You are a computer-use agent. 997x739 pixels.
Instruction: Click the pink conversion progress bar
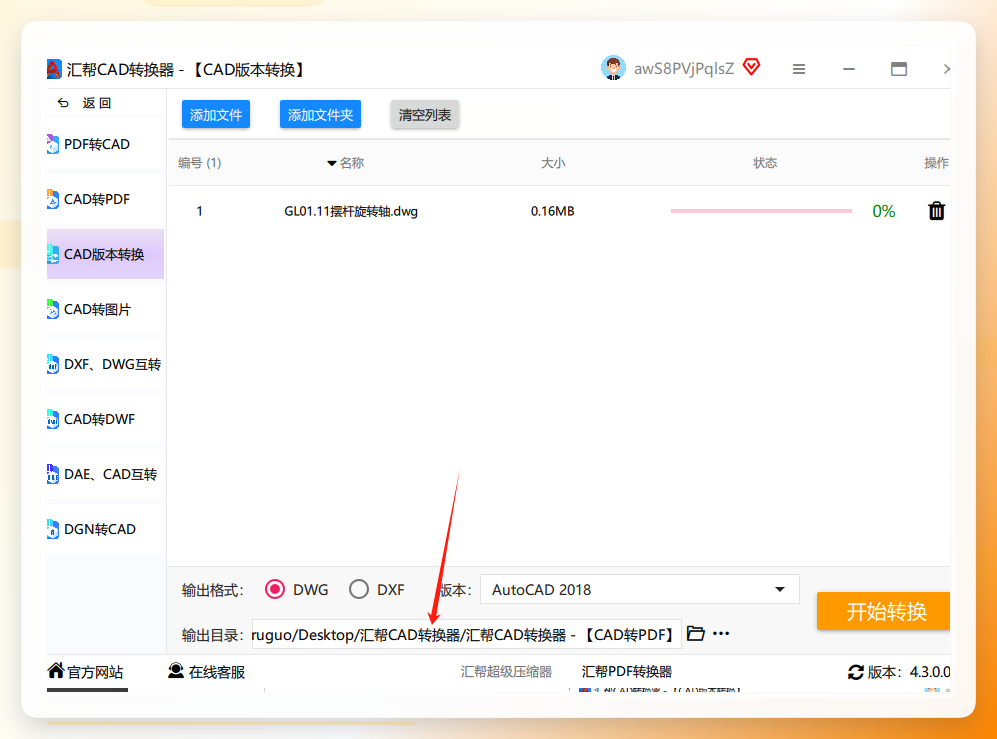761,211
